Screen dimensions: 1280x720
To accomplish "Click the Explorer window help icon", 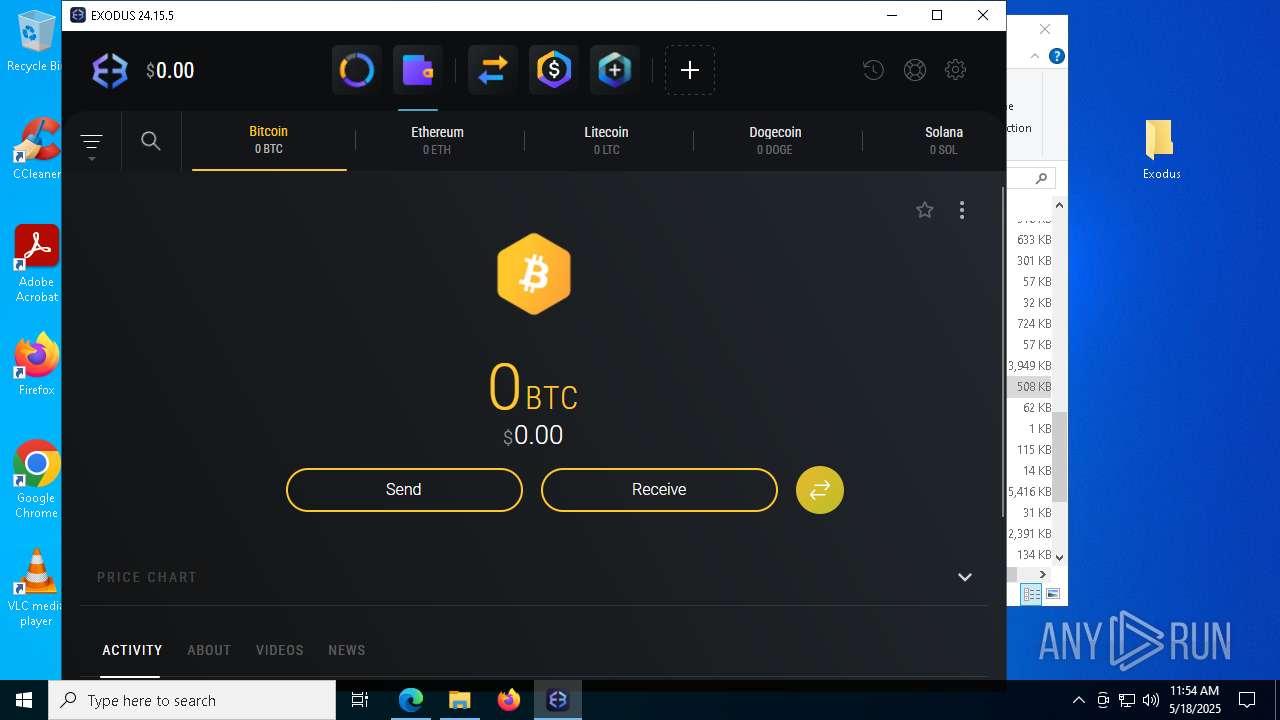I will [1056, 57].
